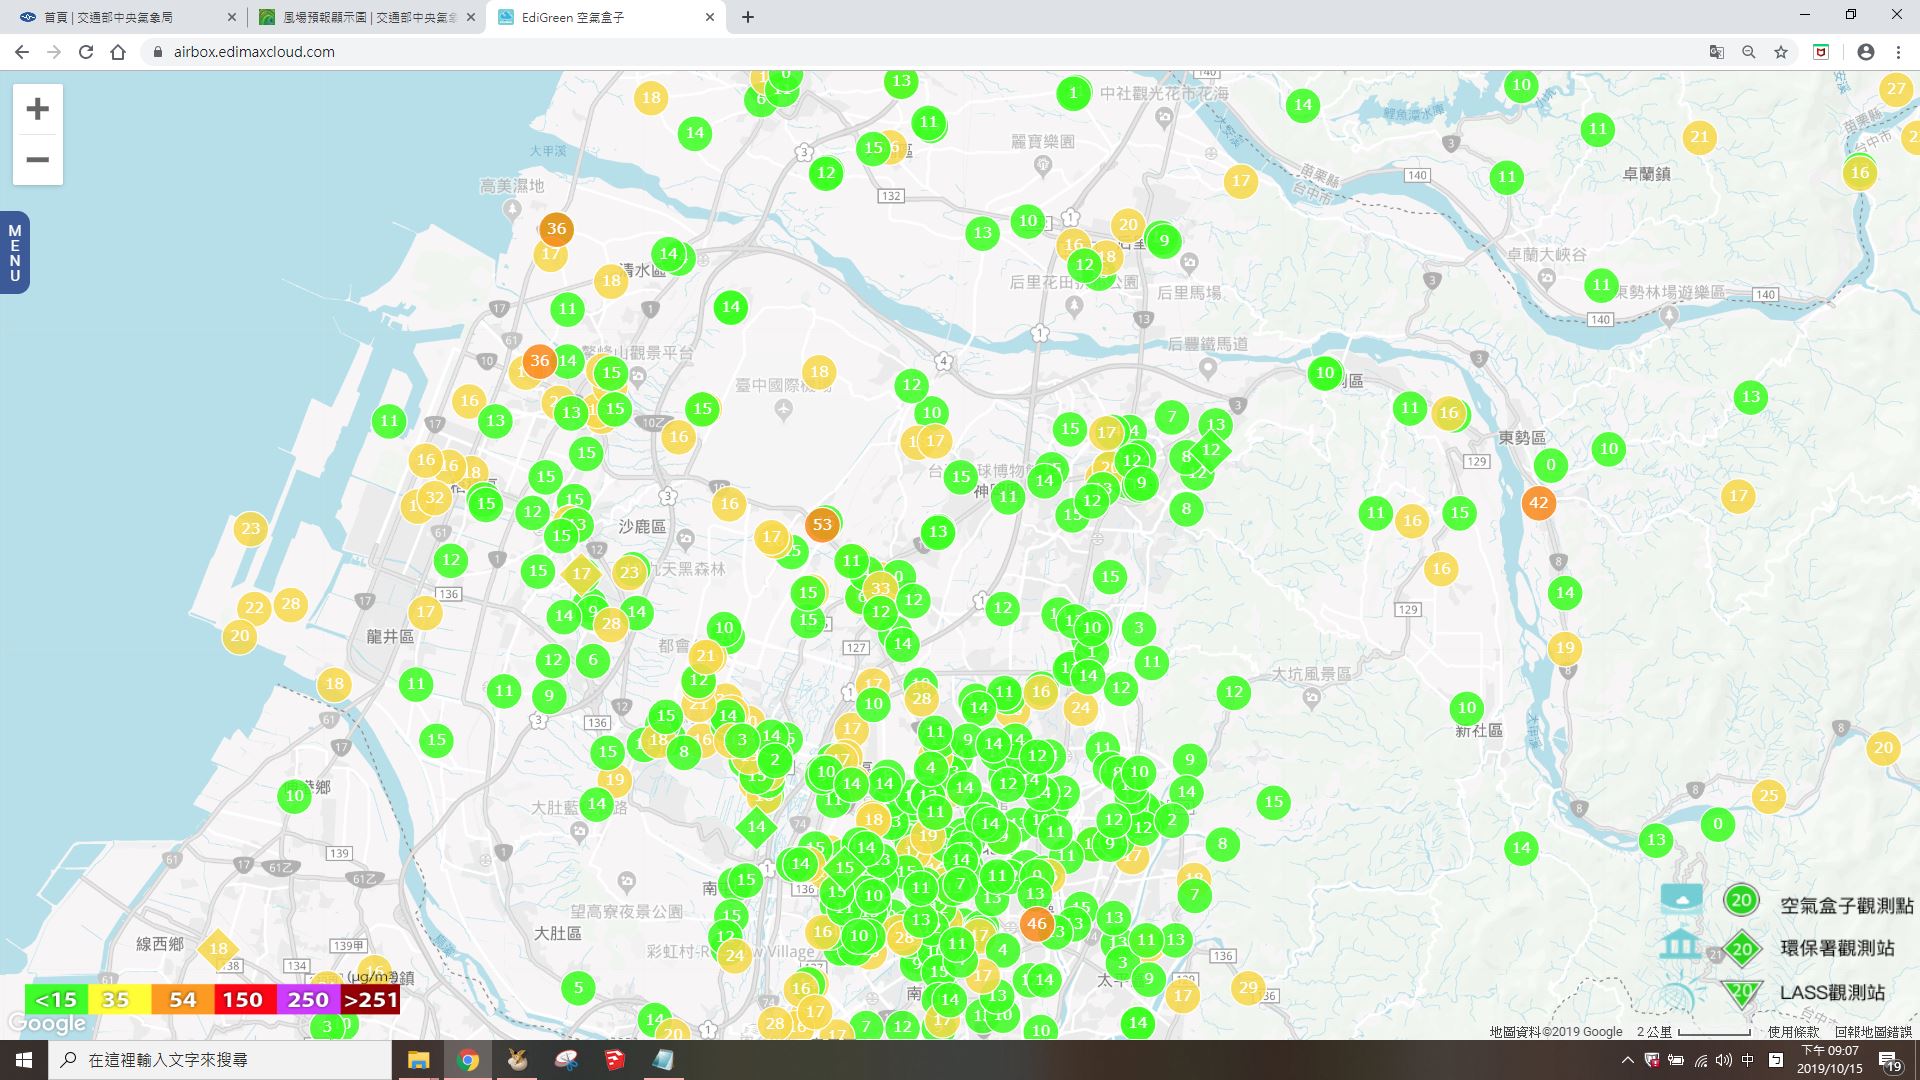Select the yellow diamond 18 station near 線西鄉
Screen dimensions: 1920x1080
[218, 949]
